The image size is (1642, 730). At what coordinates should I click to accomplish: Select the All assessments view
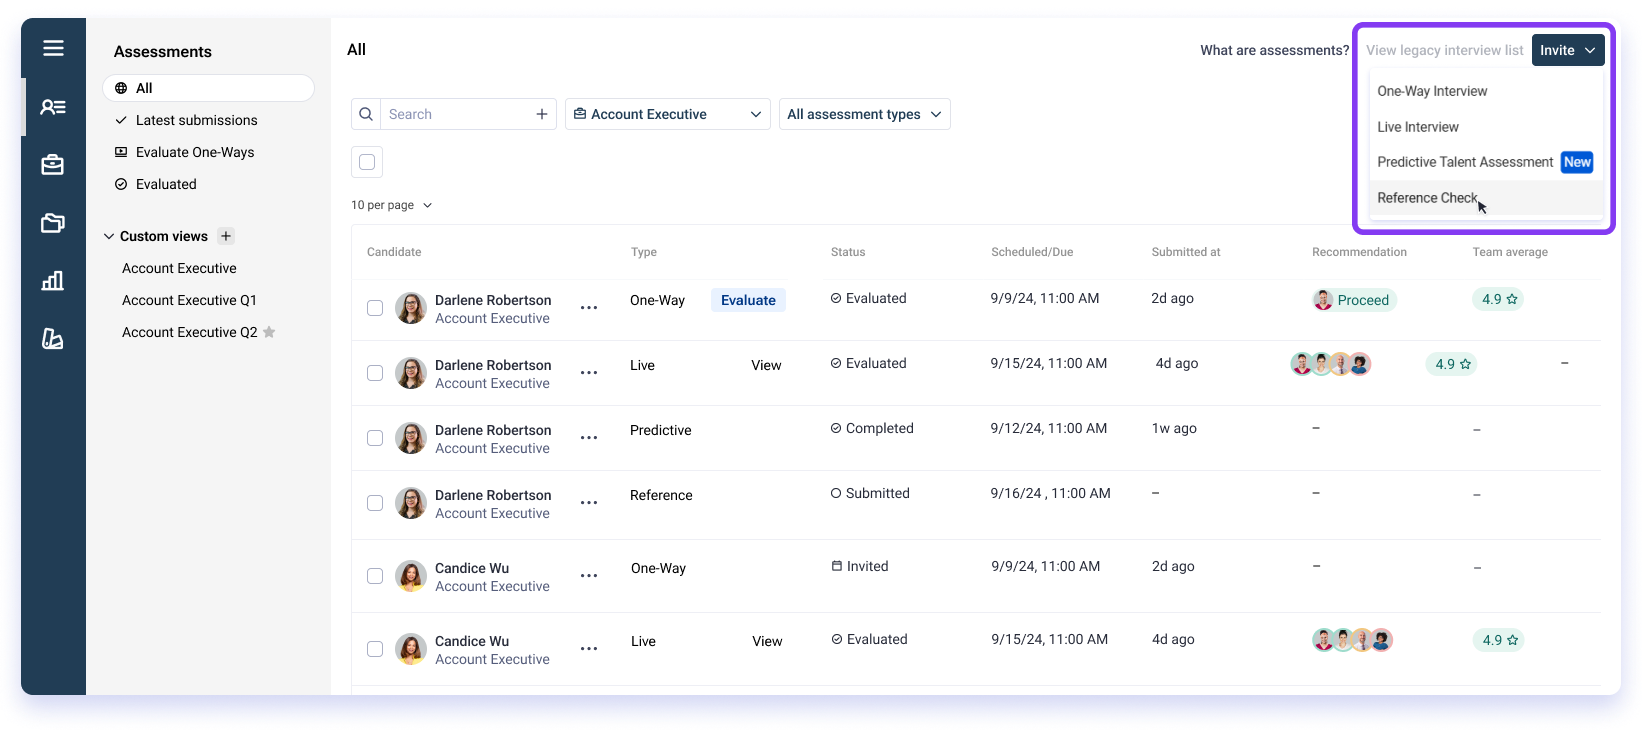(x=208, y=88)
